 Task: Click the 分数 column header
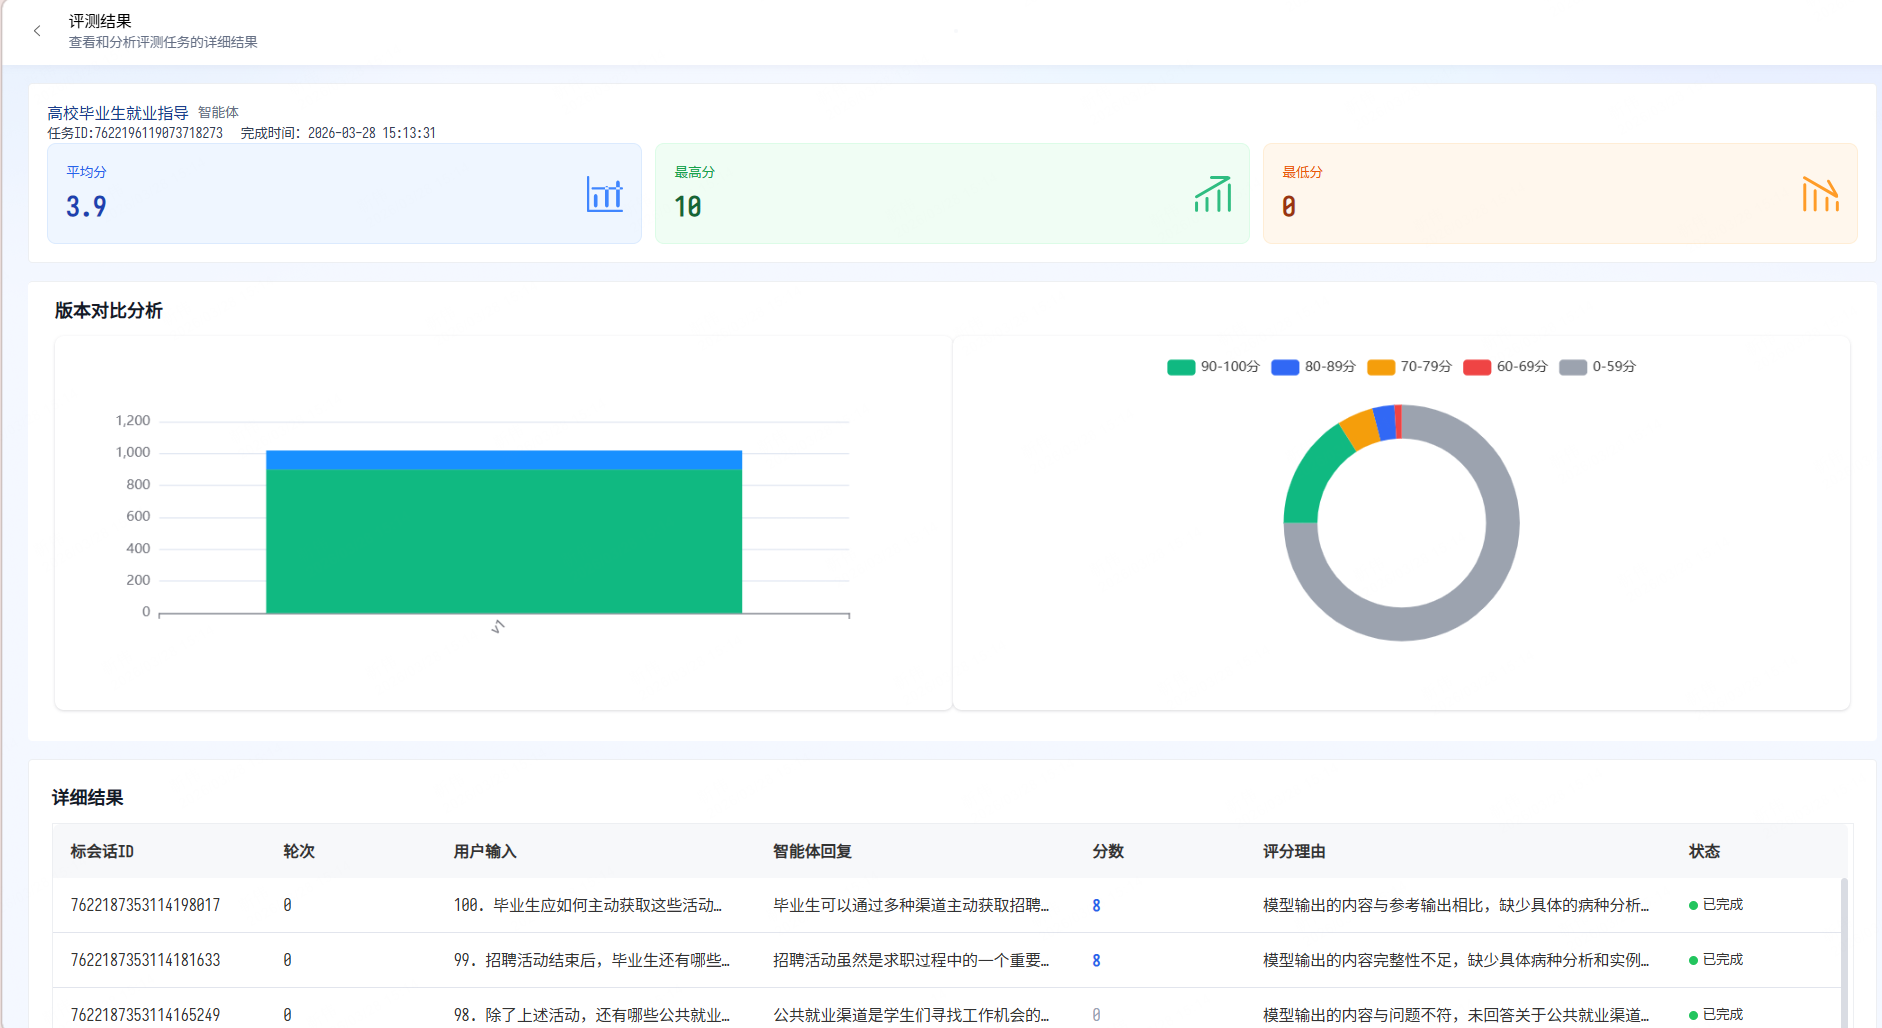tap(1108, 851)
